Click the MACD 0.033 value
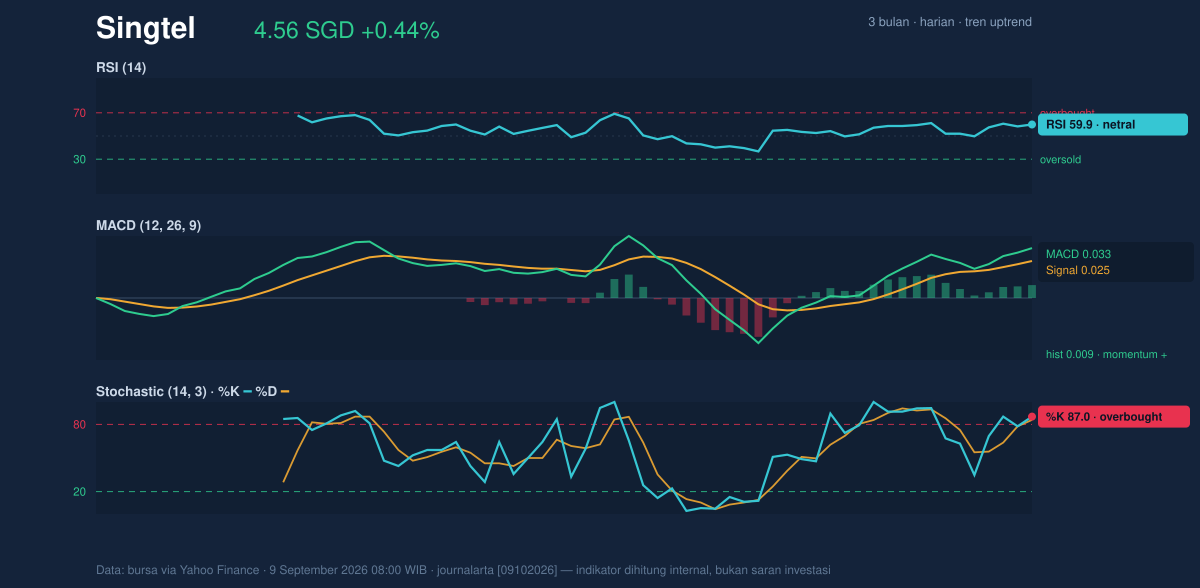Viewport: 1200px width, 588px height. pos(1078,254)
